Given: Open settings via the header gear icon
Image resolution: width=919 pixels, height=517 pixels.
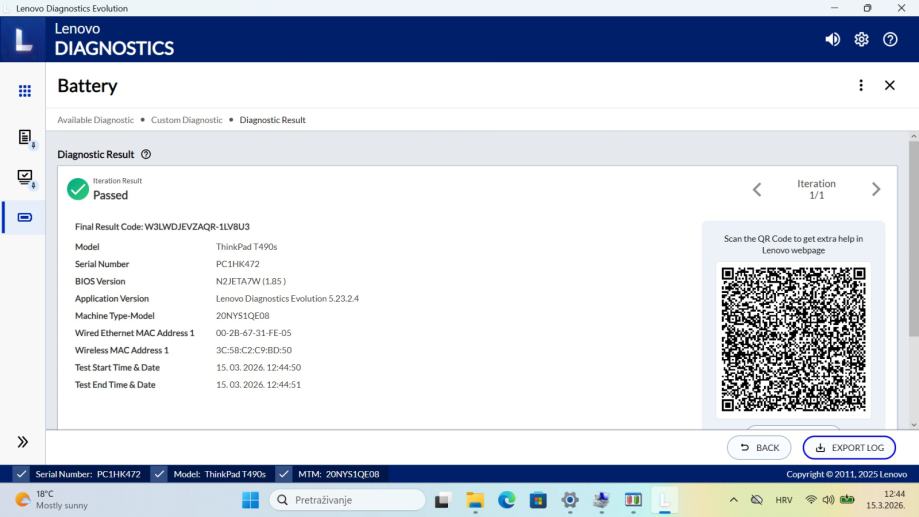Looking at the screenshot, I should 861,39.
